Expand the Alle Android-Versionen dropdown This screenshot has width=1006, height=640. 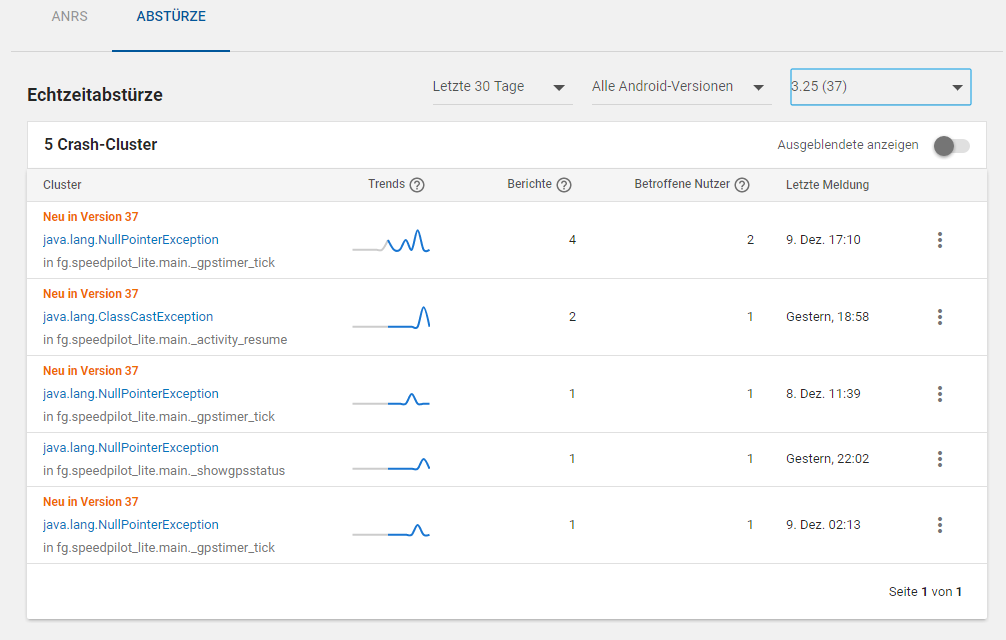coord(680,87)
